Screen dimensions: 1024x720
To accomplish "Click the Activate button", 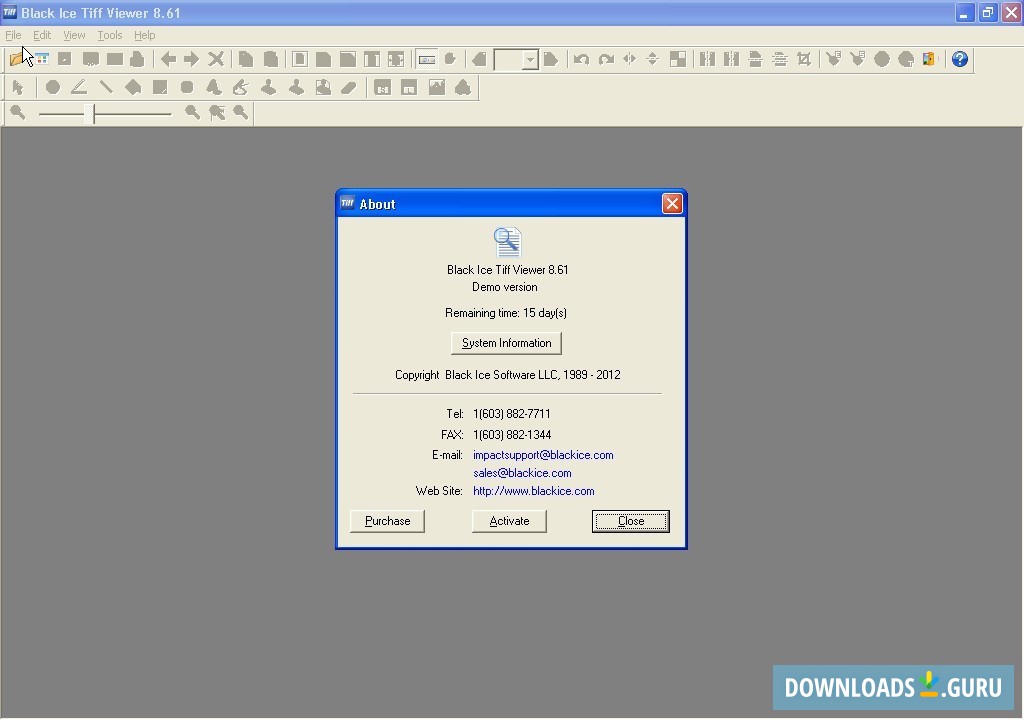I will tap(509, 521).
